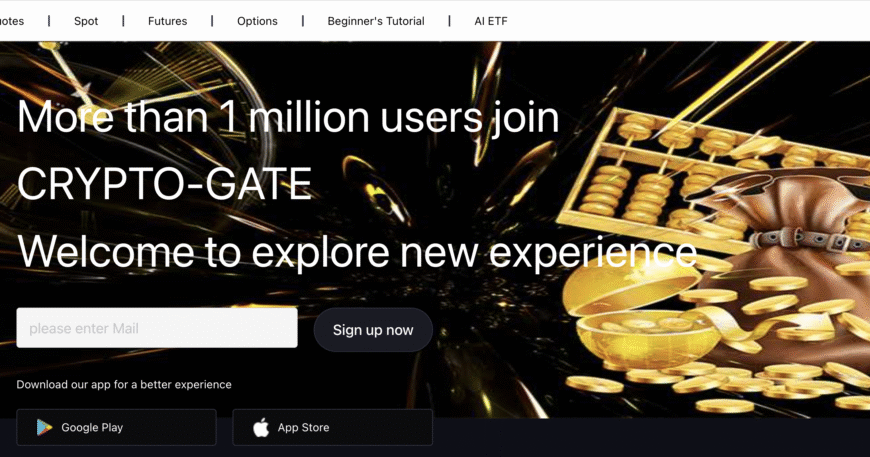Open the partially visible Quotes nav item

point(11,21)
